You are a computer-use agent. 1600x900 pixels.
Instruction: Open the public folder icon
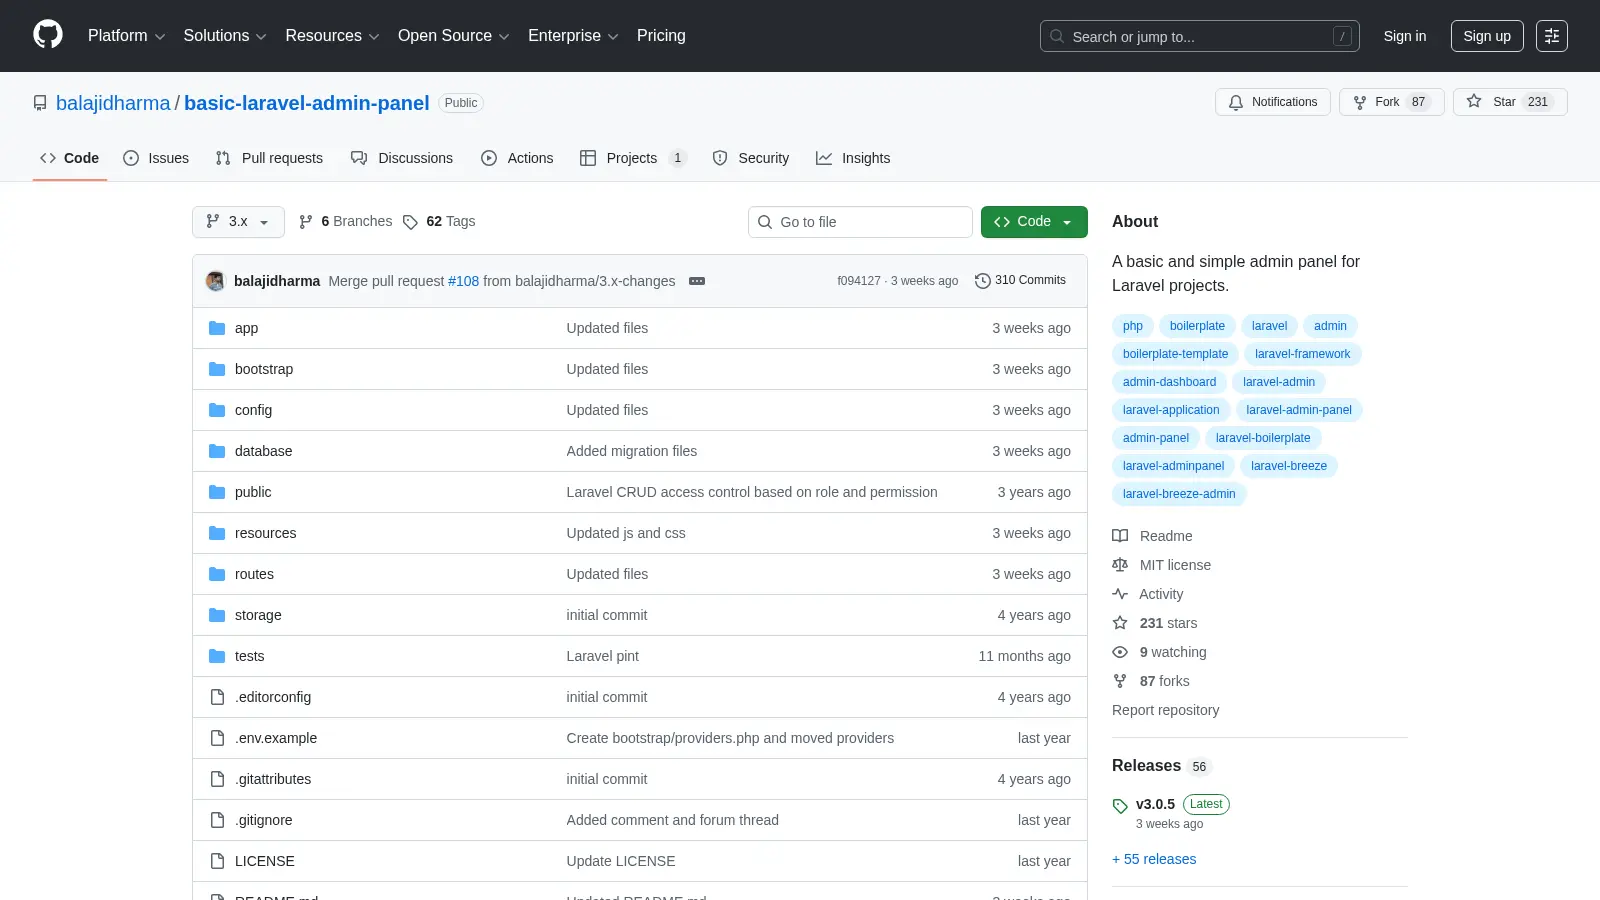pos(217,492)
